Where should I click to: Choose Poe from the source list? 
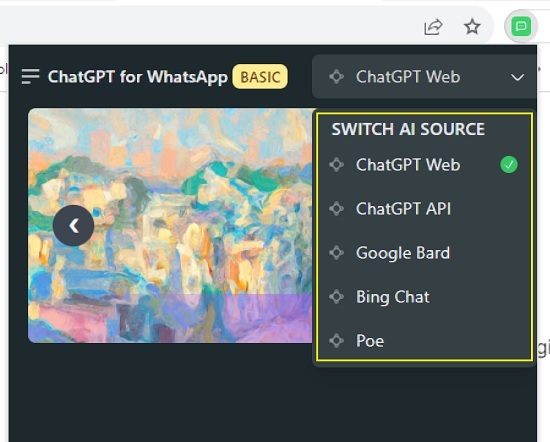(424, 341)
